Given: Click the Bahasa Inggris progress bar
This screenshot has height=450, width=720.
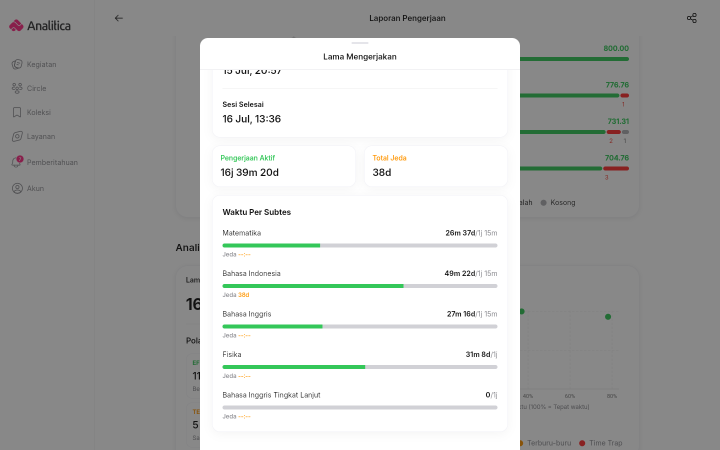Looking at the screenshot, I should (x=360, y=326).
